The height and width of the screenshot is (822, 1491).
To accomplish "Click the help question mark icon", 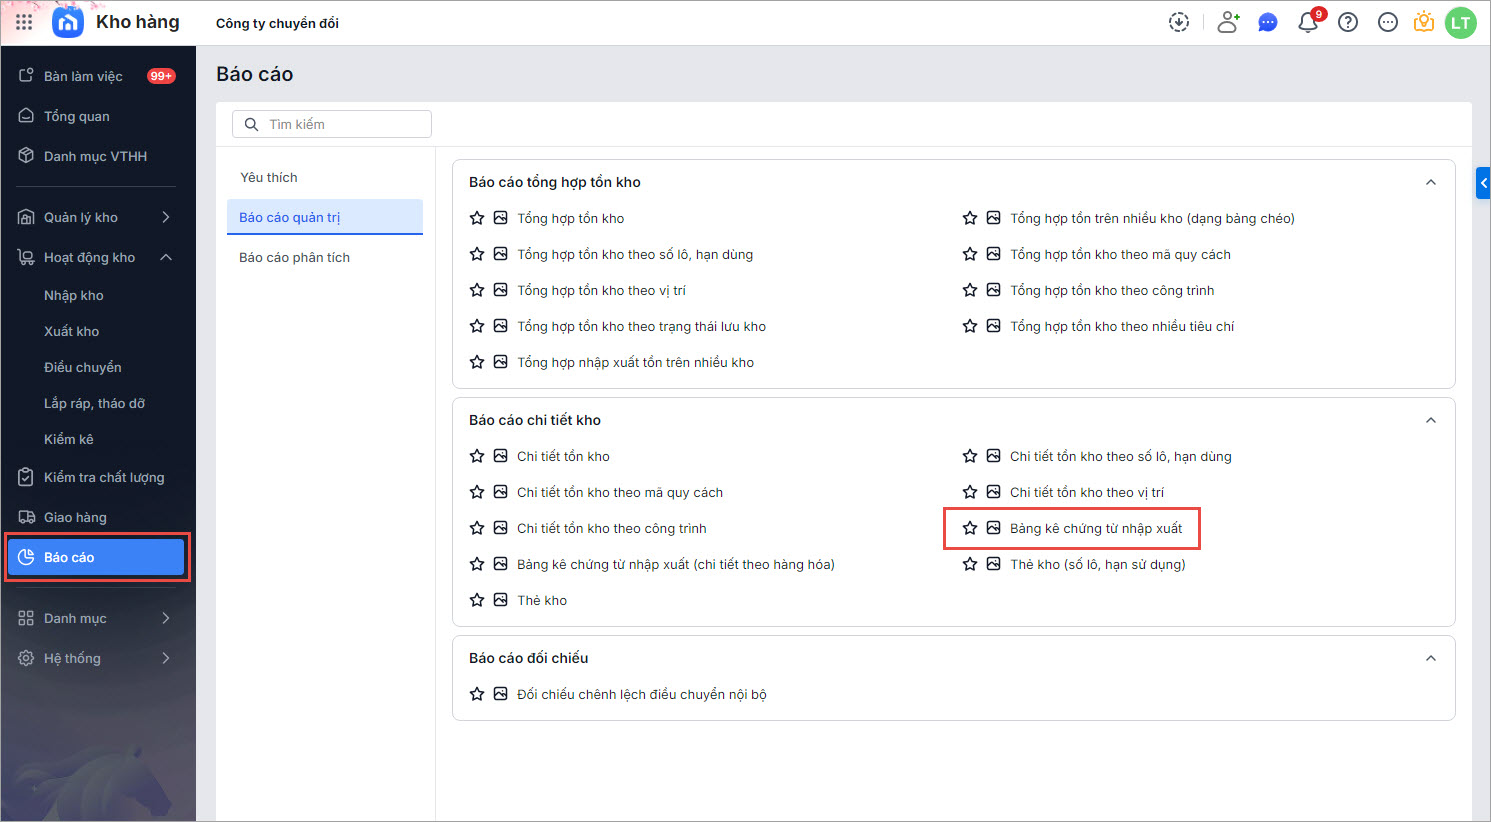I will 1348,23.
